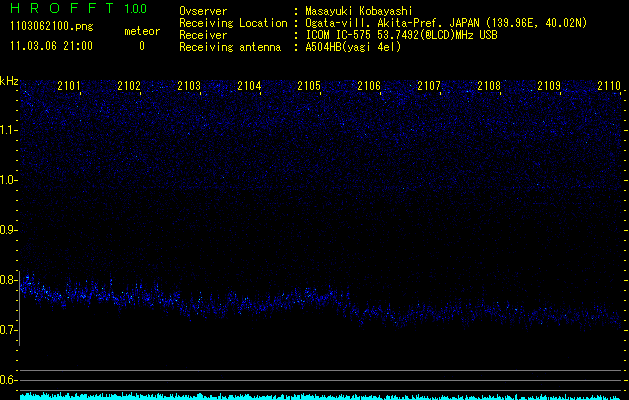Image resolution: width=629 pixels, height=400 pixels.
Task: Jump to the 2105 time marker
Action: (x=309, y=87)
